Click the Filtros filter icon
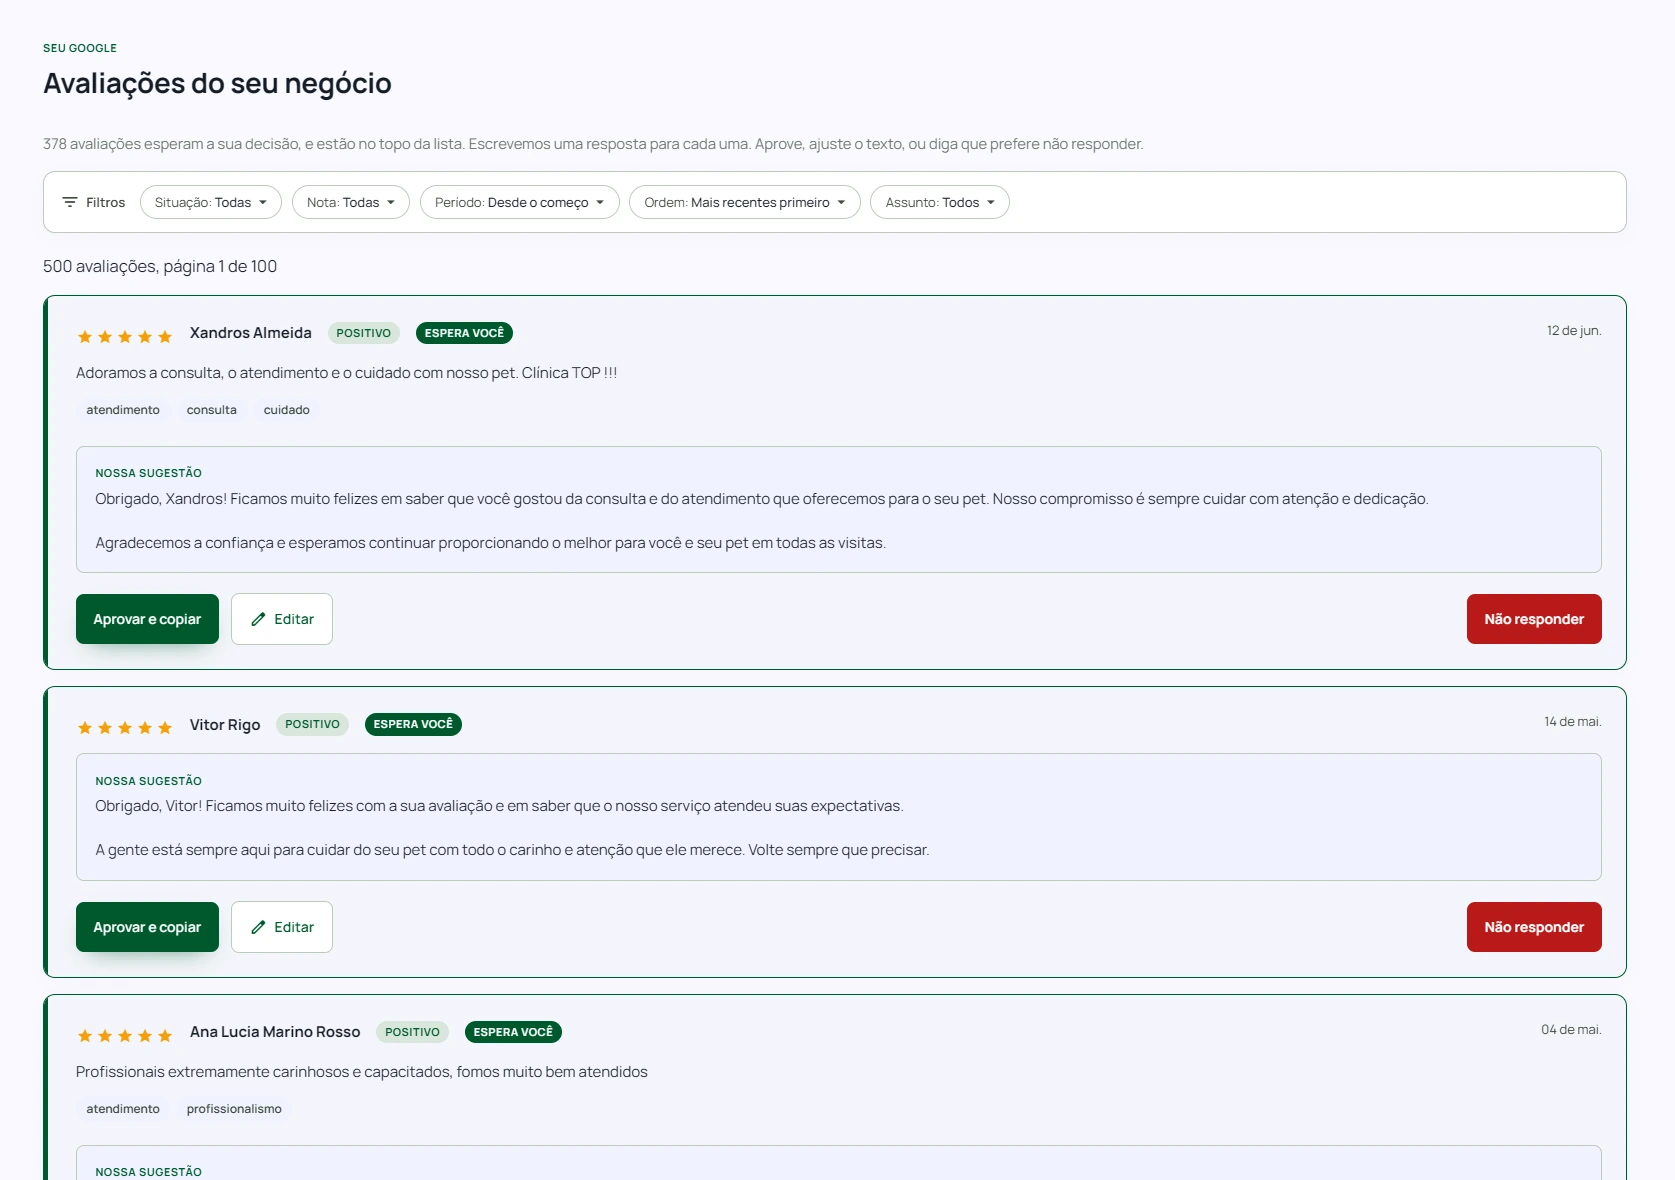 [70, 202]
